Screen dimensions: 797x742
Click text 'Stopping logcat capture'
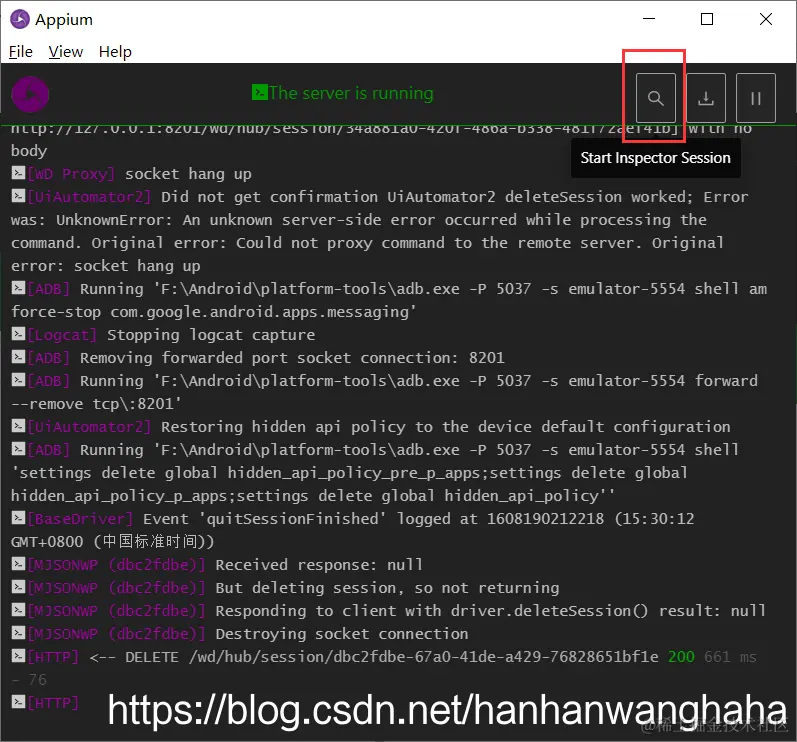coord(211,335)
